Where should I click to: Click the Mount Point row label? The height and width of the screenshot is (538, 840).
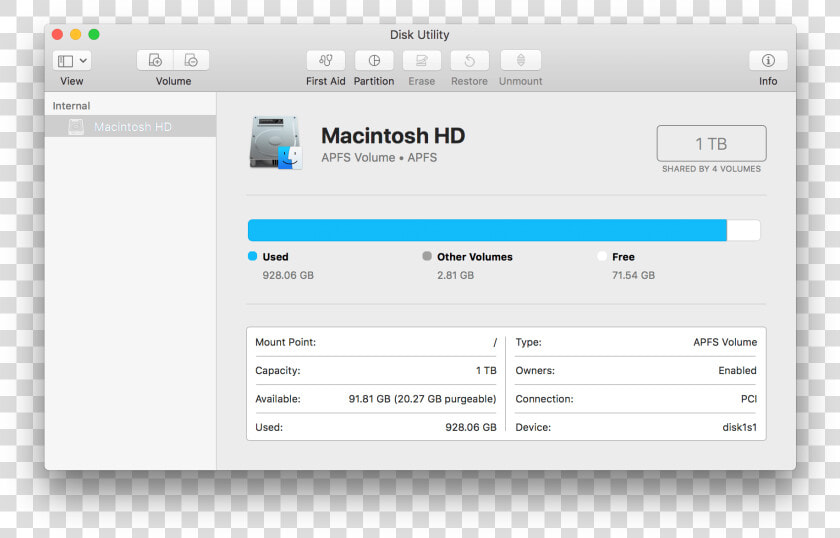[286, 342]
